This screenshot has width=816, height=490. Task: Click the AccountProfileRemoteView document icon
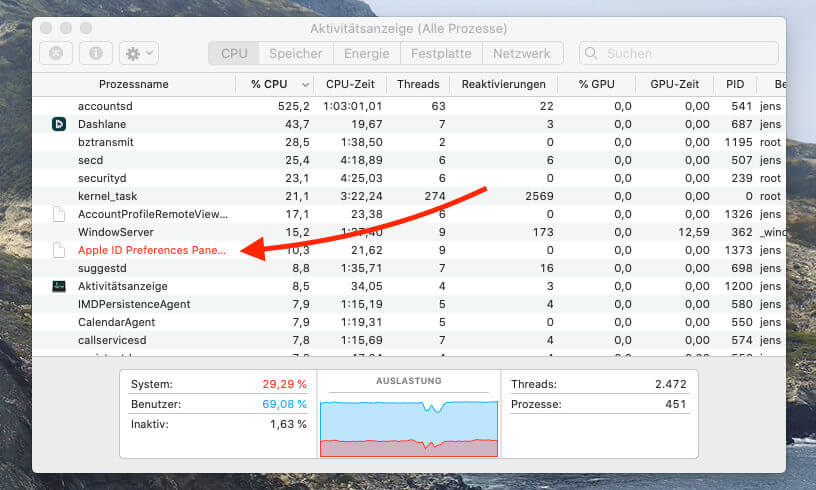pos(59,214)
